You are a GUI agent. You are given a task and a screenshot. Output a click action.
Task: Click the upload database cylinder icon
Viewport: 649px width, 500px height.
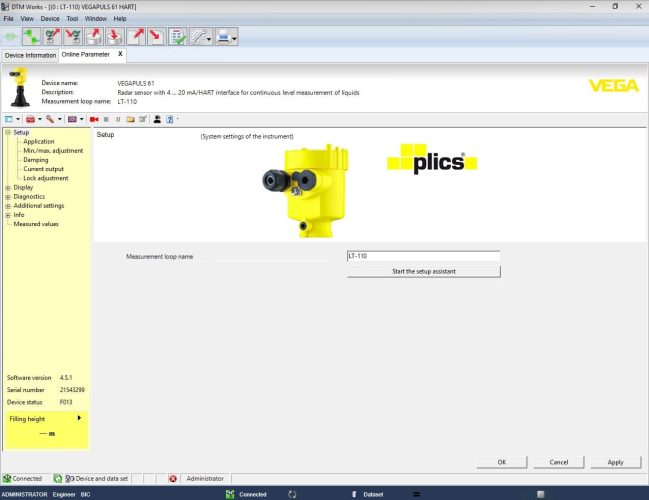pyautogui.click(x=94, y=37)
